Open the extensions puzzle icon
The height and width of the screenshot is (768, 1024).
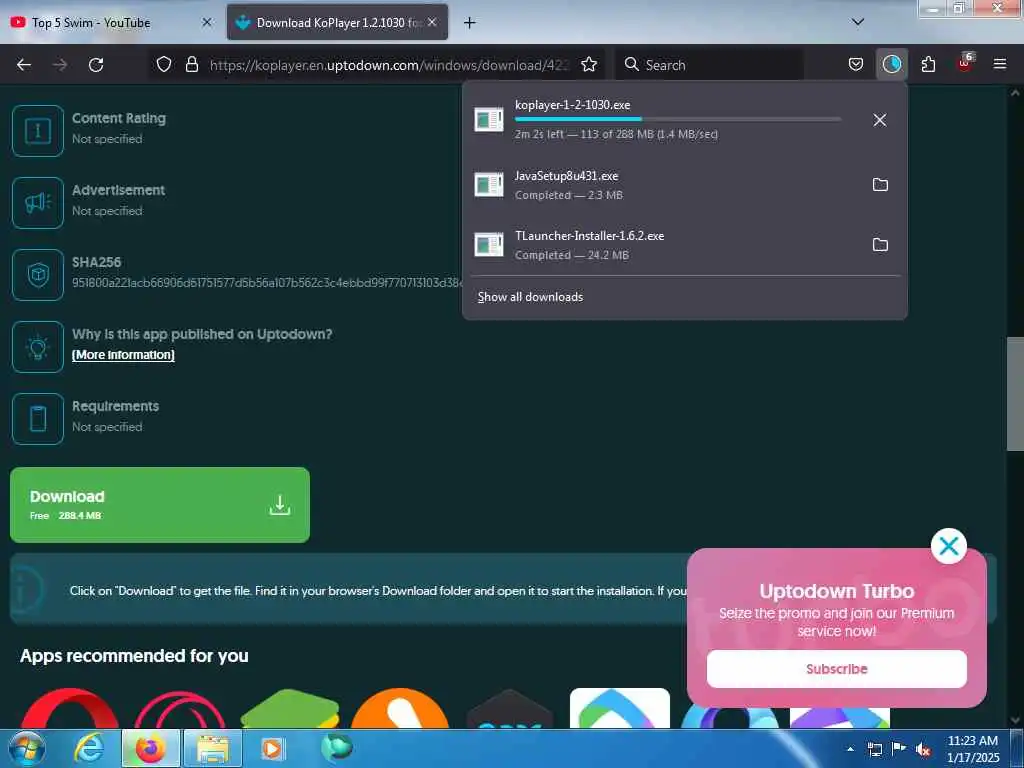pos(928,64)
